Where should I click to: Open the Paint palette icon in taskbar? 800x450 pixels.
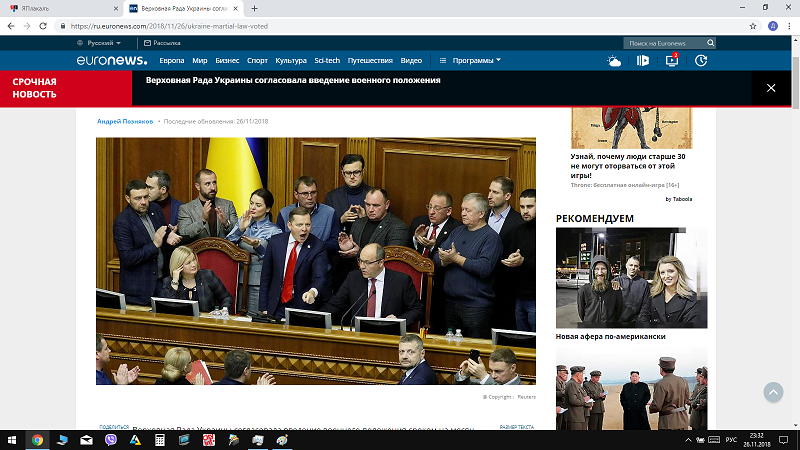tap(282, 440)
